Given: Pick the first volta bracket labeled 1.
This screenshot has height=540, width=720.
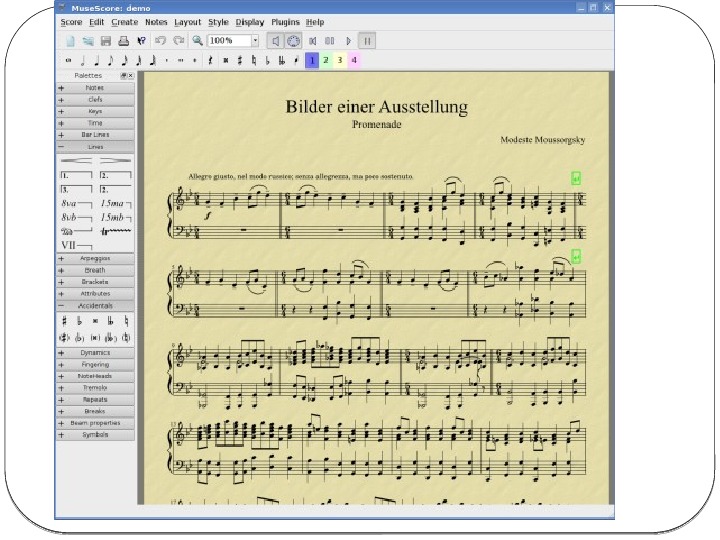Looking at the screenshot, I should [x=76, y=175].
